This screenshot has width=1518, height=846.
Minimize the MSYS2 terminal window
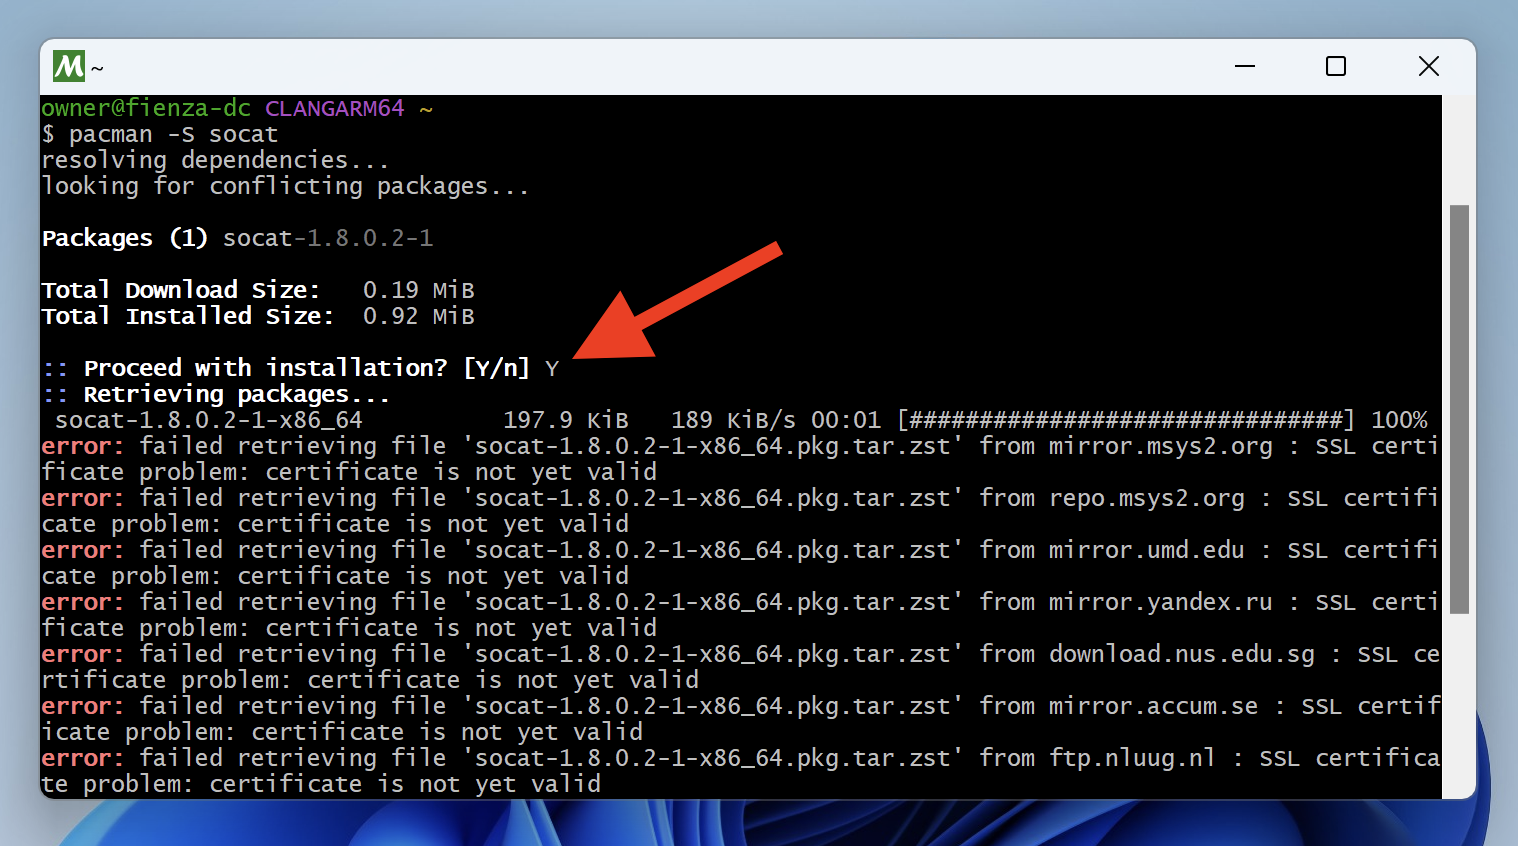coord(1245,67)
